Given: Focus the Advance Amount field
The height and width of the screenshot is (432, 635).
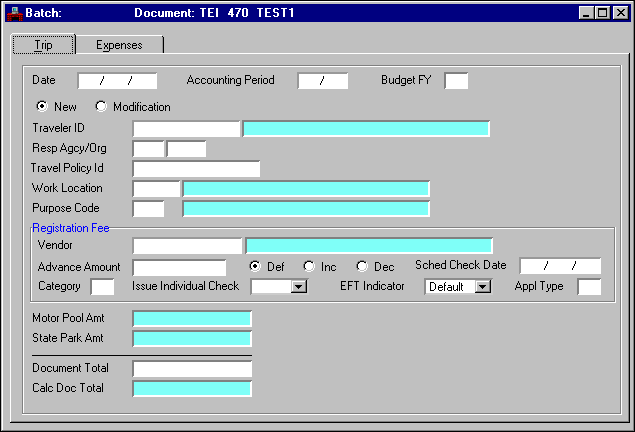Looking at the screenshot, I should pyautogui.click(x=179, y=267).
